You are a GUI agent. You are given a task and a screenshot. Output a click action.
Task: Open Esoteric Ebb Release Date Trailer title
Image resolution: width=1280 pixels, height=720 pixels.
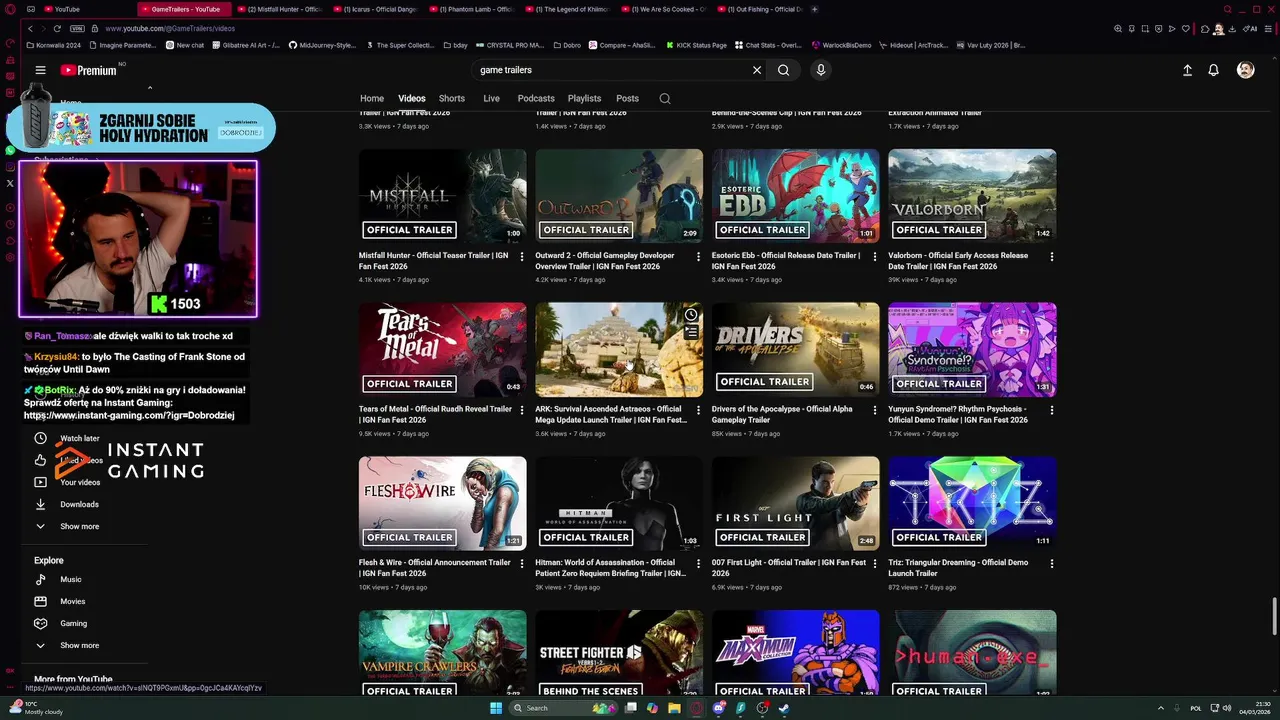pyautogui.click(x=786, y=260)
